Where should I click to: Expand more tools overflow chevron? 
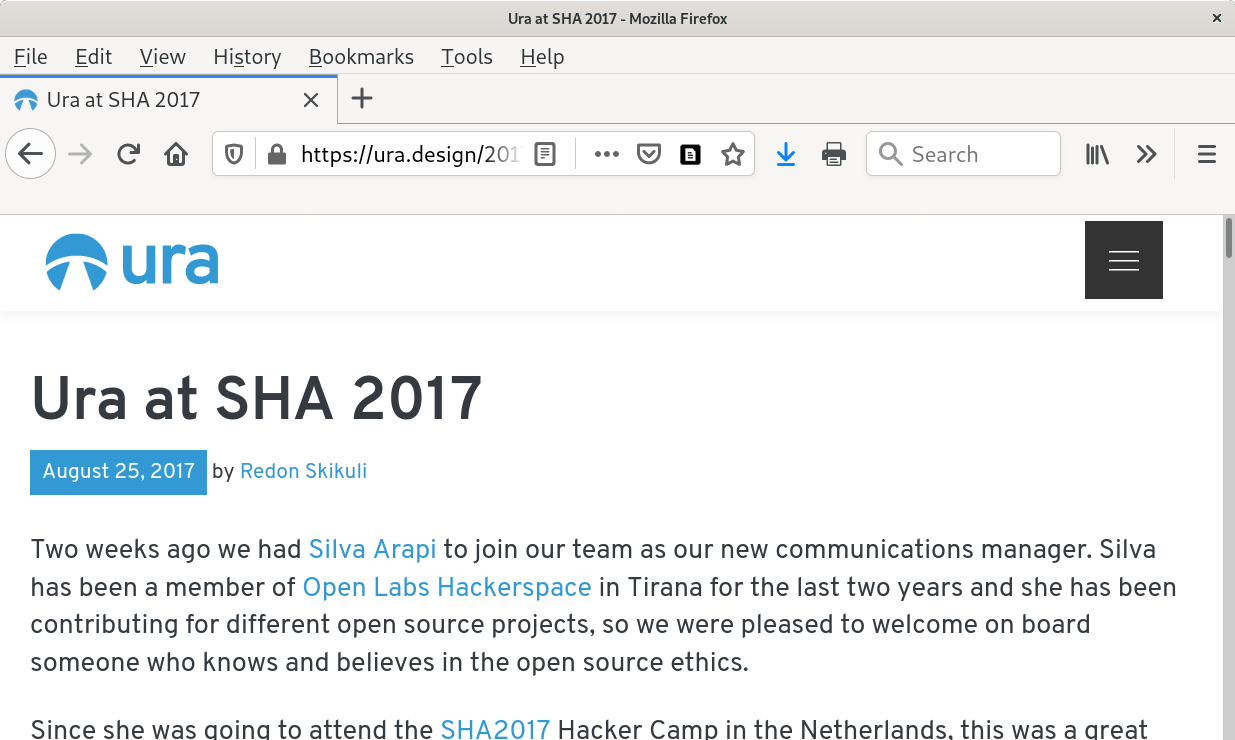pos(1146,154)
